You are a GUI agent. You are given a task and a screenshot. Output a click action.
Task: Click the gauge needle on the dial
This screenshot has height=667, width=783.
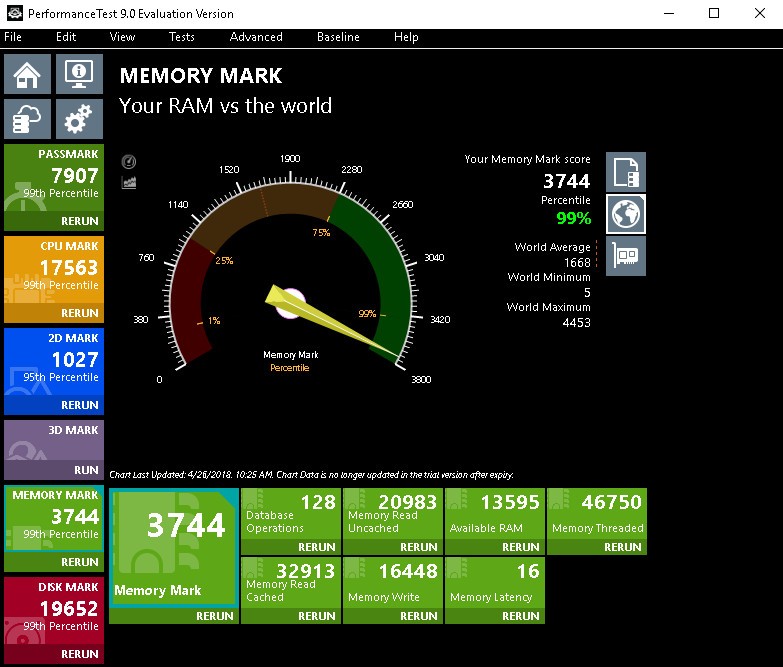click(x=330, y=323)
